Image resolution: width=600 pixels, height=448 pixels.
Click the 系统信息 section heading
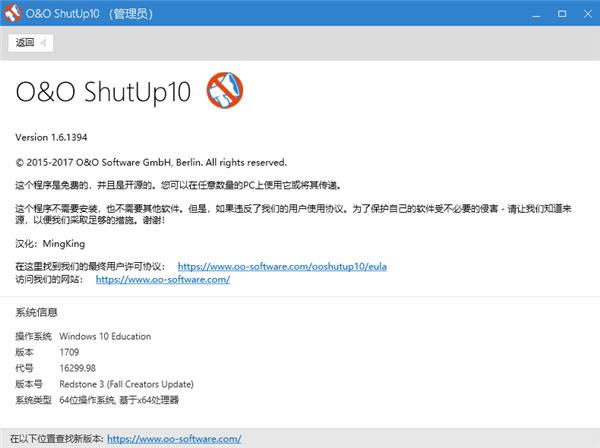tap(36, 312)
